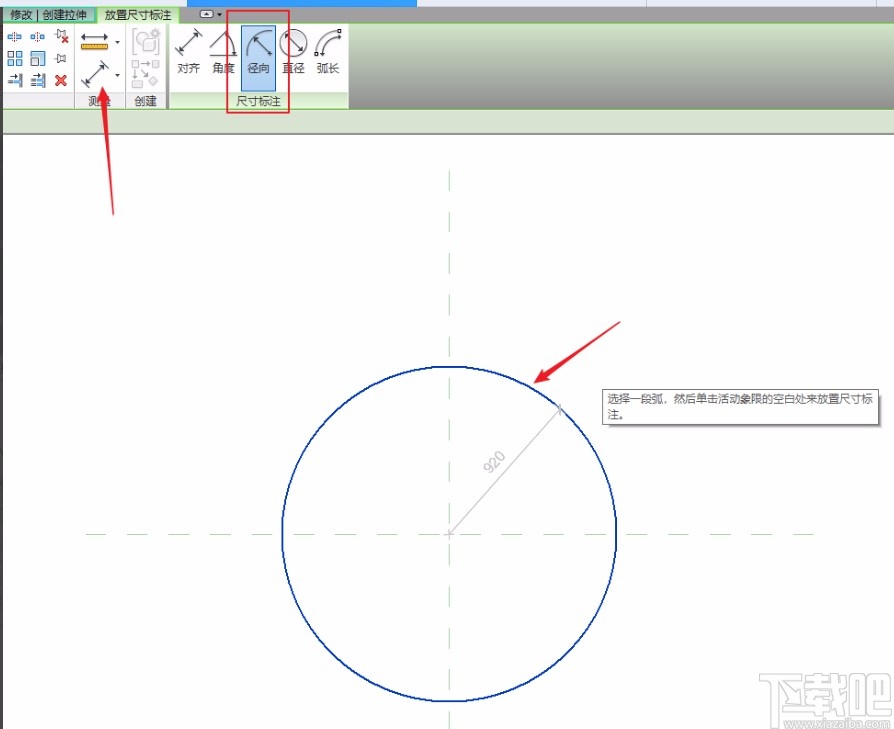Click the 920 radius dimension value
Image resolution: width=894 pixels, height=729 pixels.
tap(494, 462)
